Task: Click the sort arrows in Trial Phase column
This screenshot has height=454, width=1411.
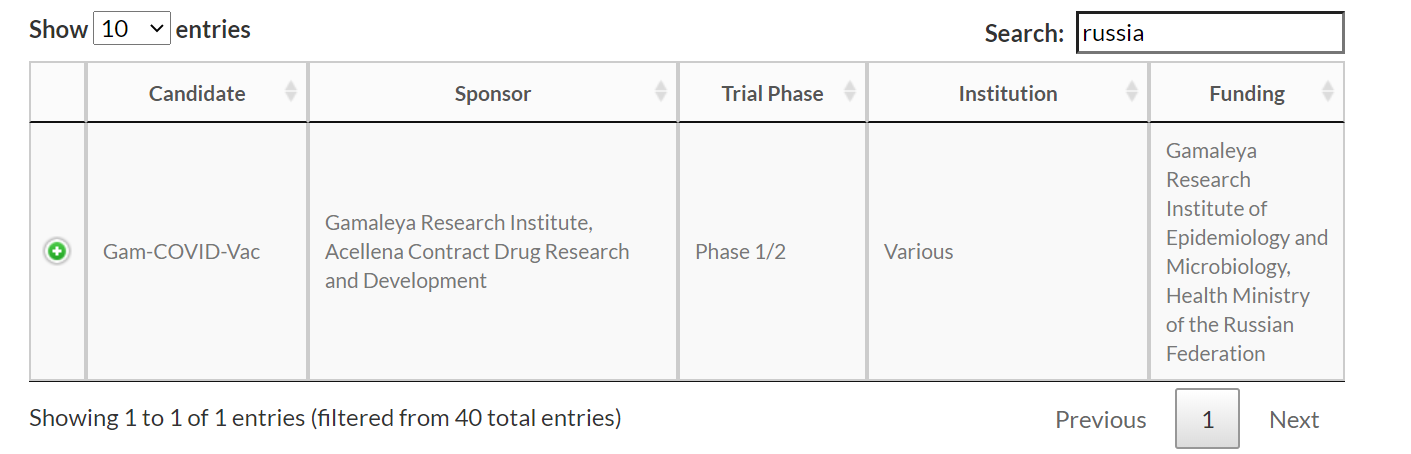Action: pos(850,92)
